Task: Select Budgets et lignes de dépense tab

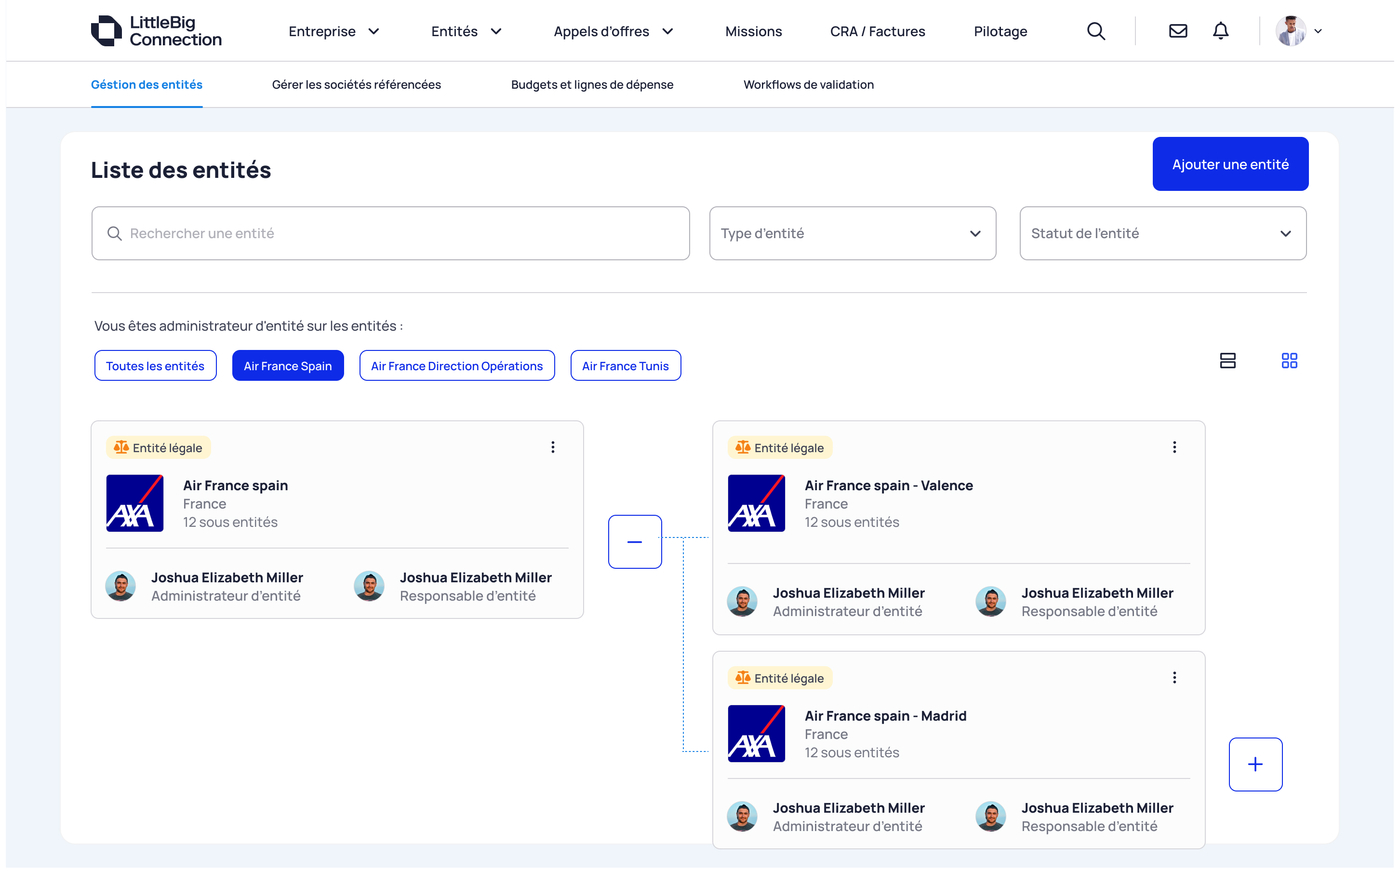Action: 592,85
